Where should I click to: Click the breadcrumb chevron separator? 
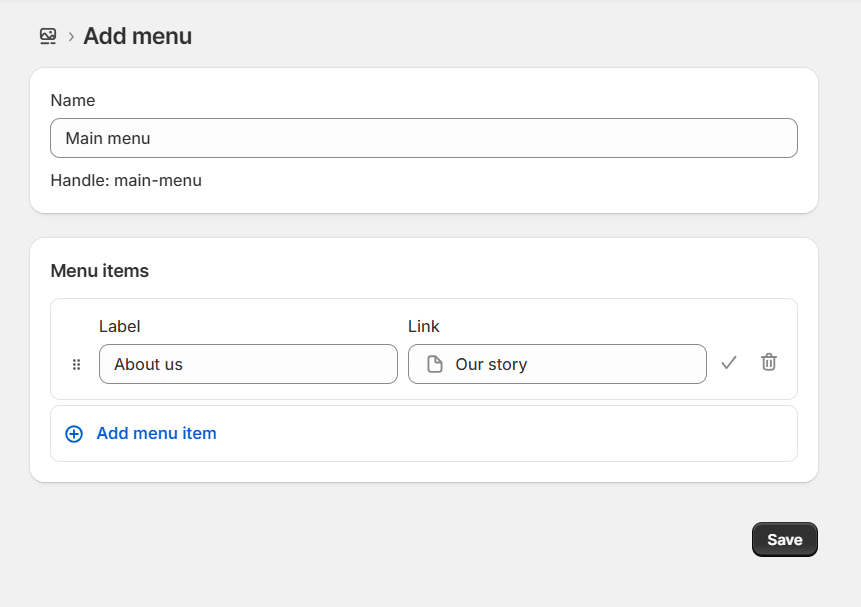(71, 37)
